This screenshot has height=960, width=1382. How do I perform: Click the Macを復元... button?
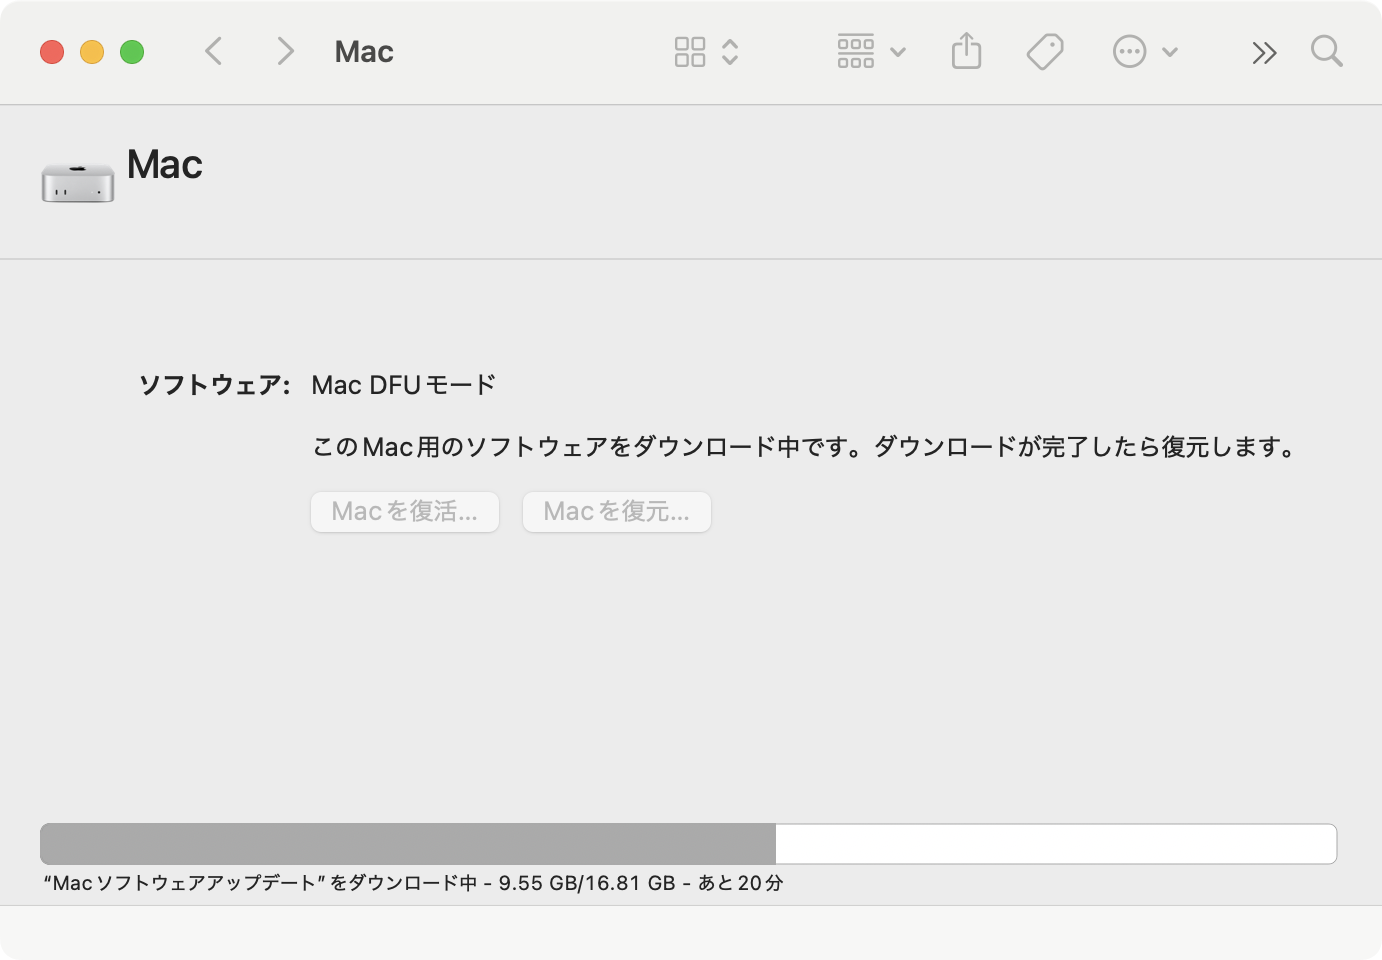[x=617, y=512]
